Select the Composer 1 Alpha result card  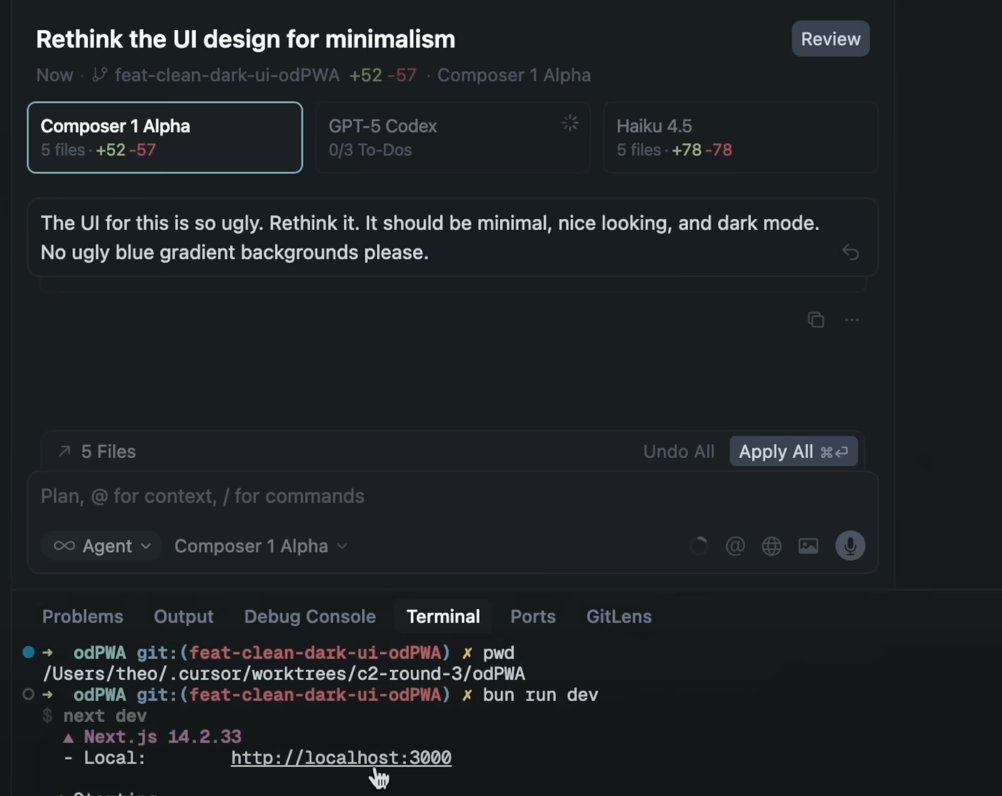coord(165,137)
